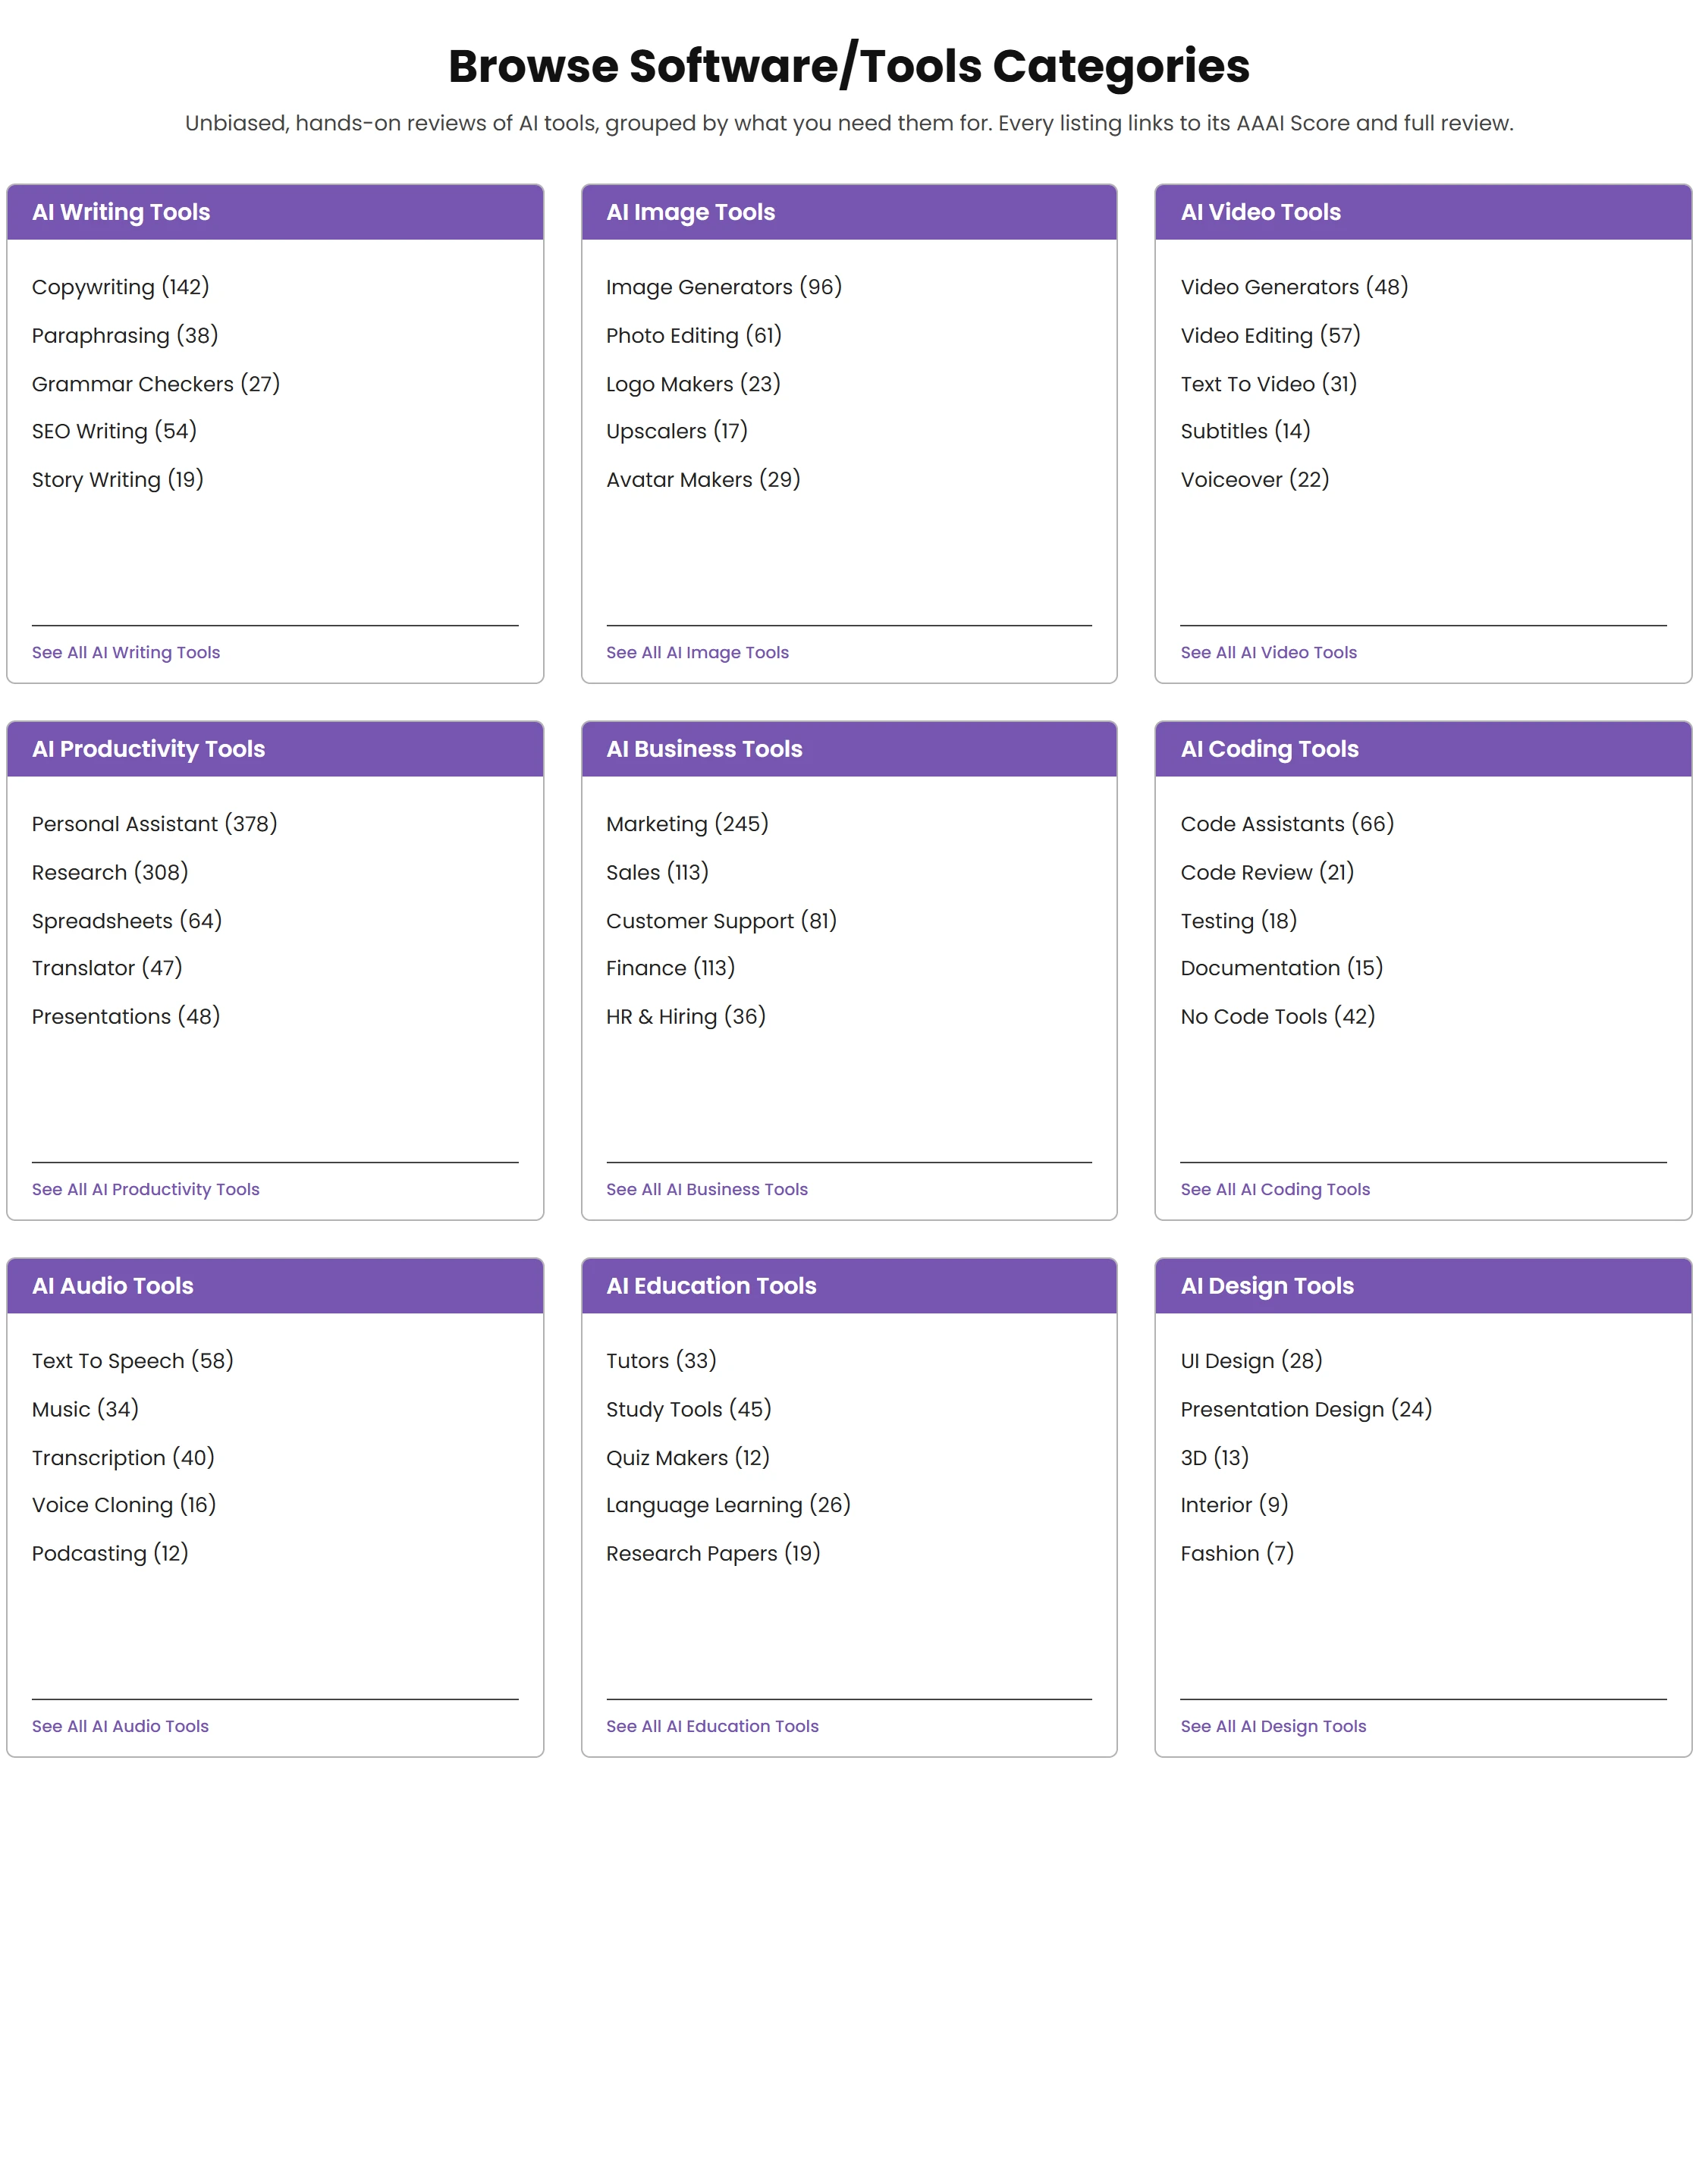Go to Subtitles (14)
1699x2184 pixels.
(1245, 431)
